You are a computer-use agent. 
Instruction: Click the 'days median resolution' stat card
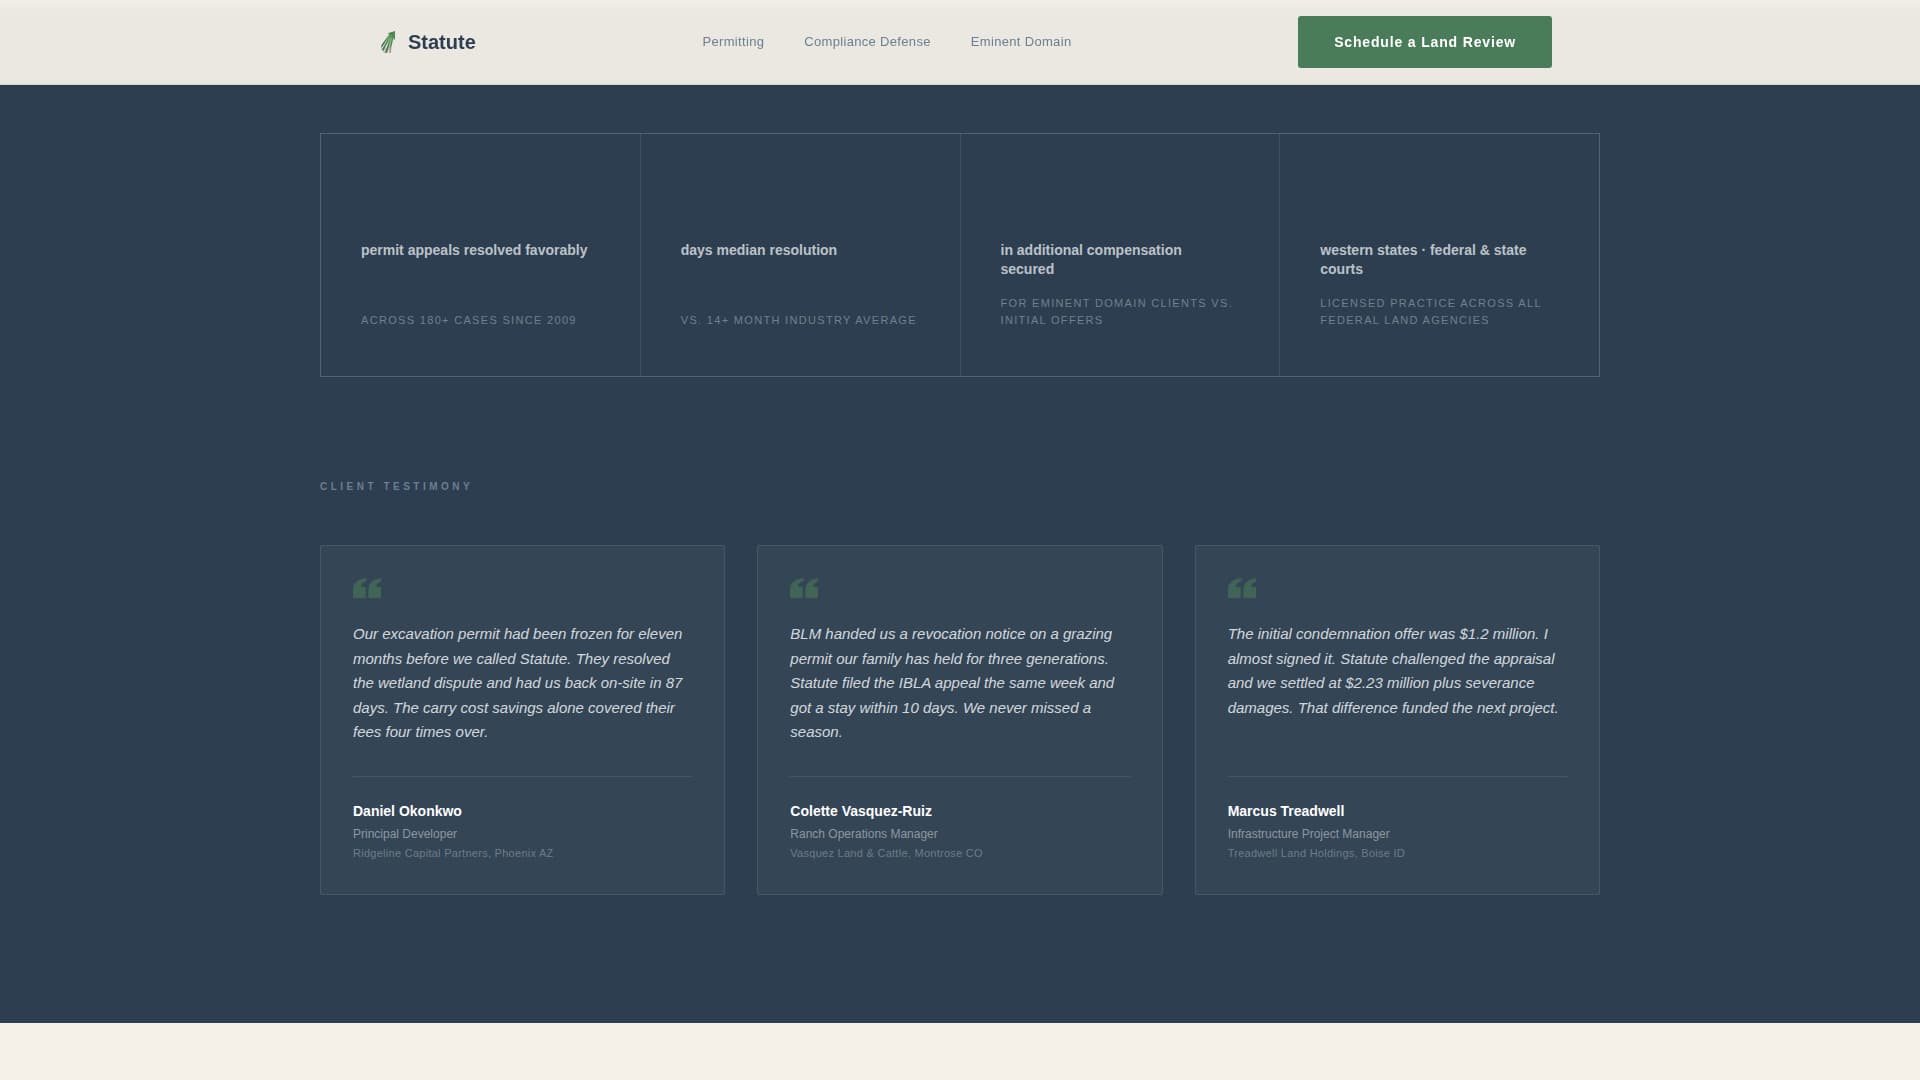point(800,255)
